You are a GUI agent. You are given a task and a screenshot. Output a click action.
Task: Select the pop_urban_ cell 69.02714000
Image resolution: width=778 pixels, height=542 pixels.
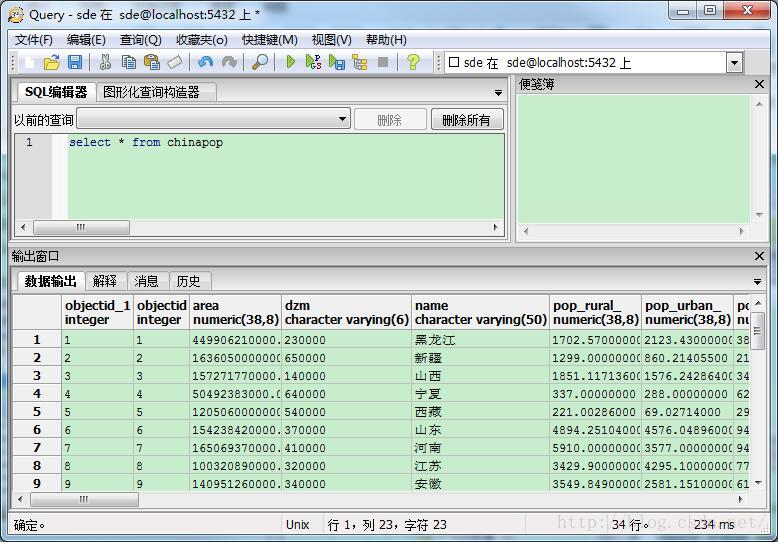coord(687,412)
